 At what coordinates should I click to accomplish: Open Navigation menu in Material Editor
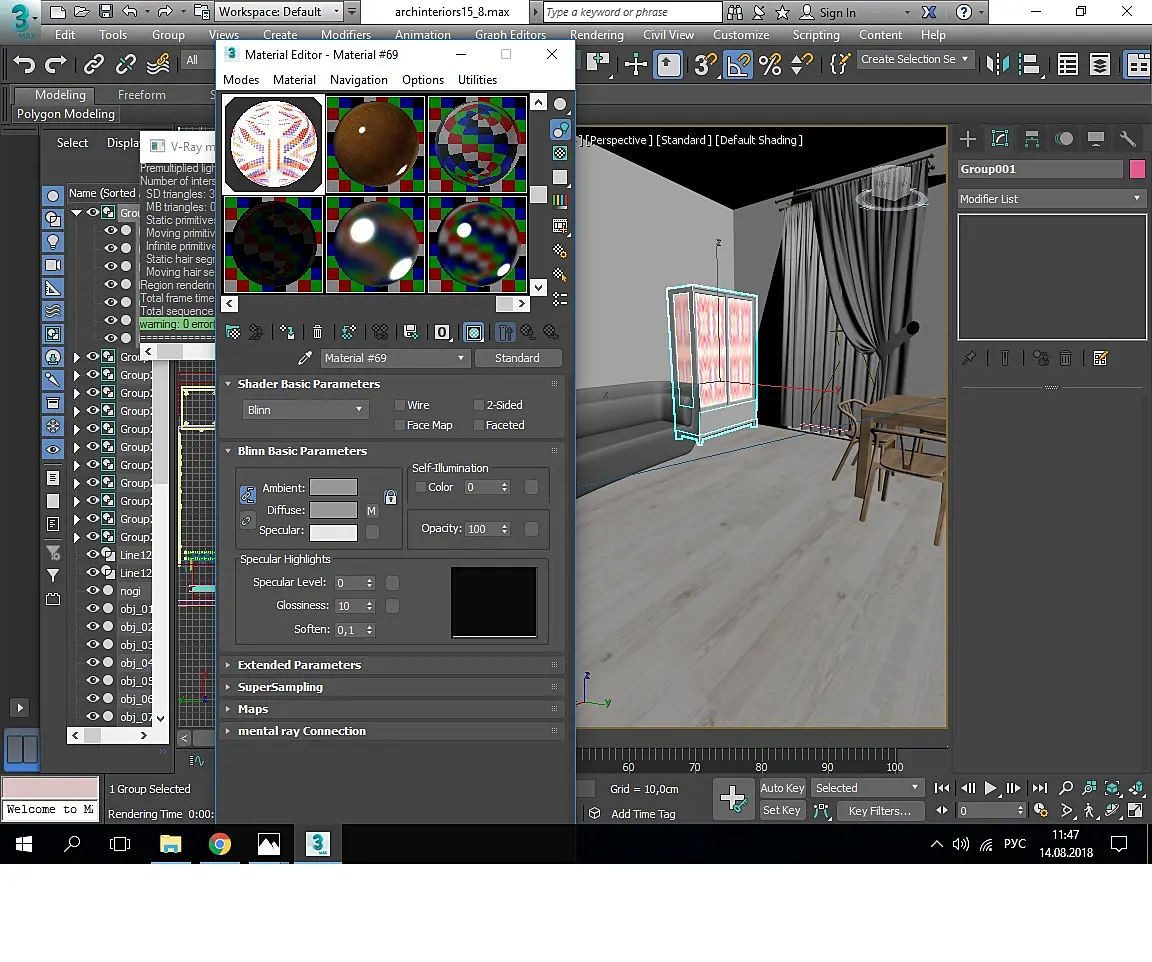pyautogui.click(x=359, y=79)
